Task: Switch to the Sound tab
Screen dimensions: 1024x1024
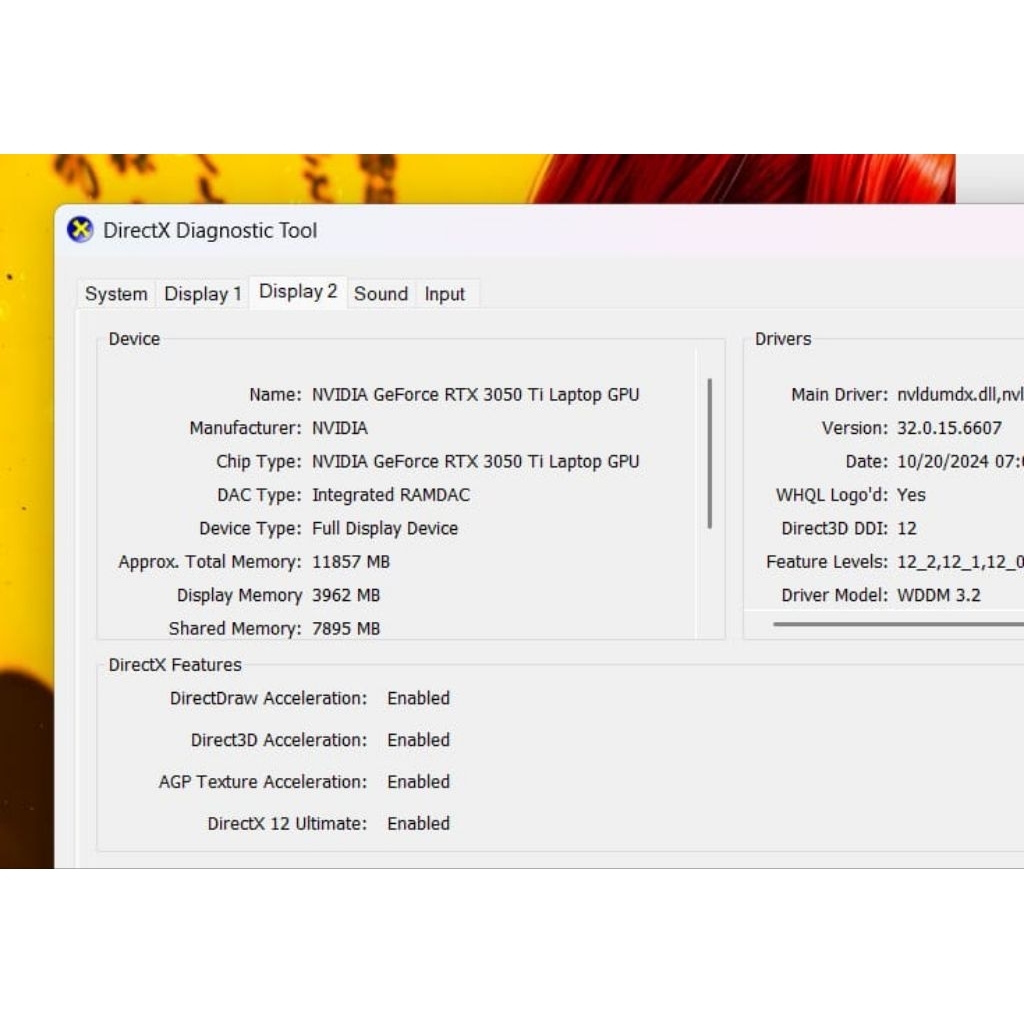Action: 381,294
